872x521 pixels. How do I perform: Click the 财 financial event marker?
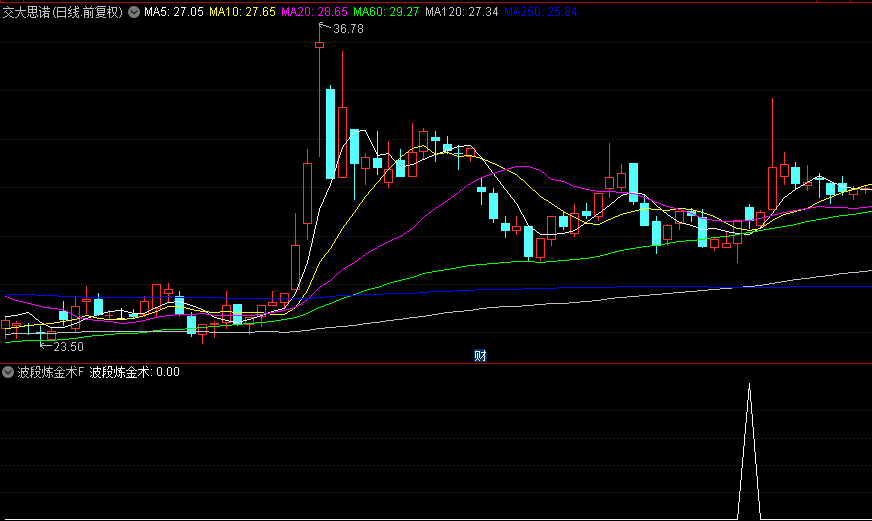click(x=480, y=356)
